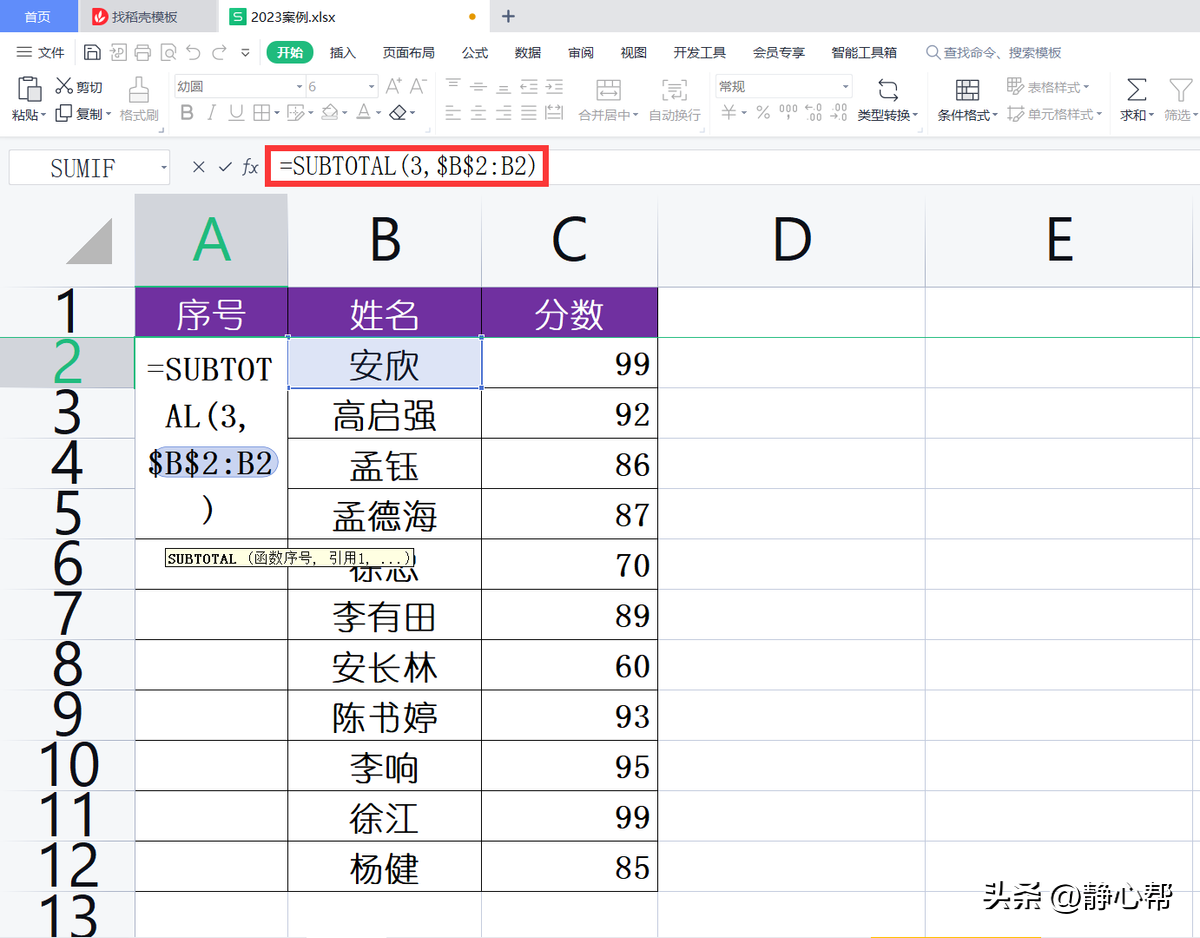Viewport: 1200px width, 938px height.
Task: Click the fill color bucket icon
Action: (328, 113)
